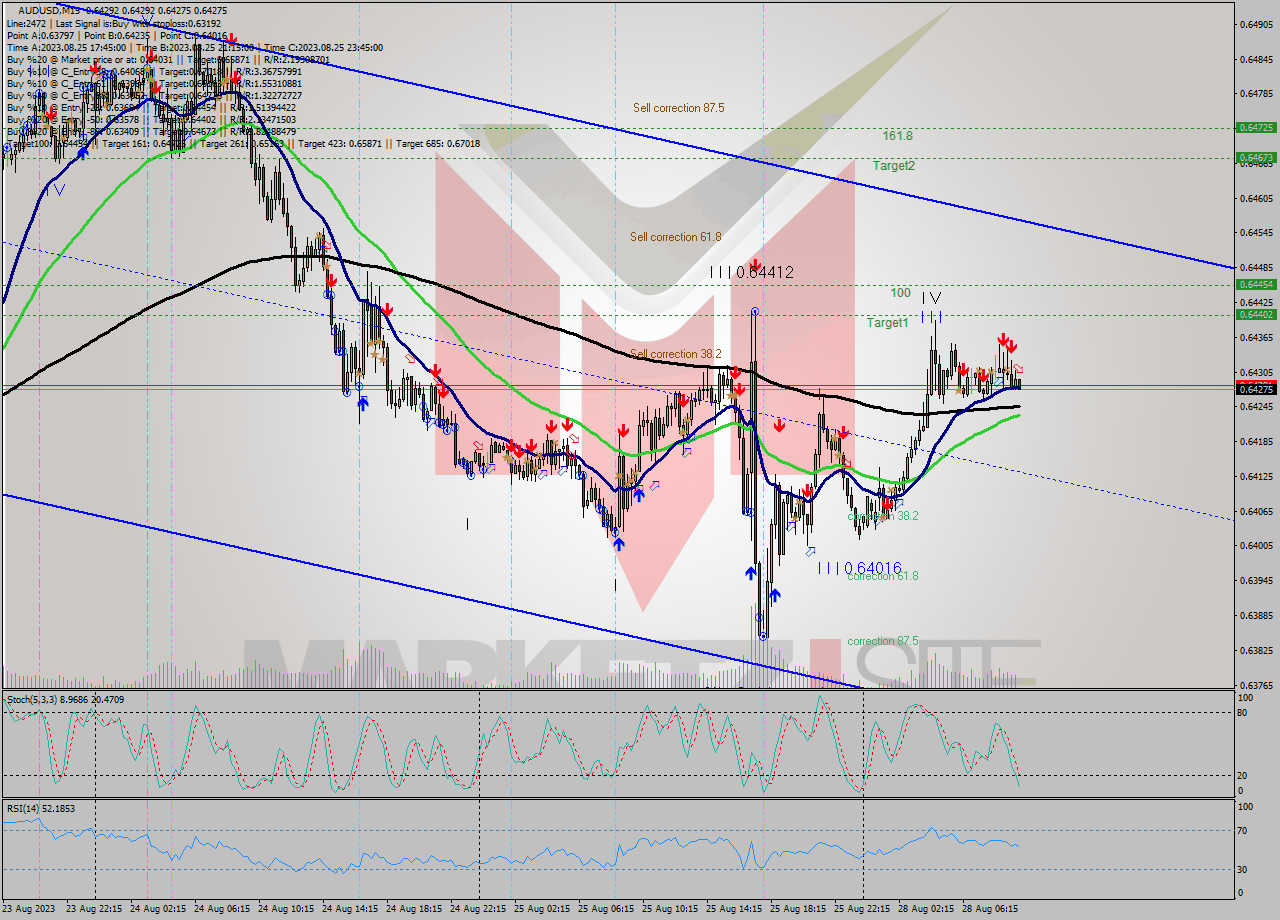This screenshot has width=1280, height=920.
Task: Click the 0.64185 price axis label
Action: coord(1256,441)
